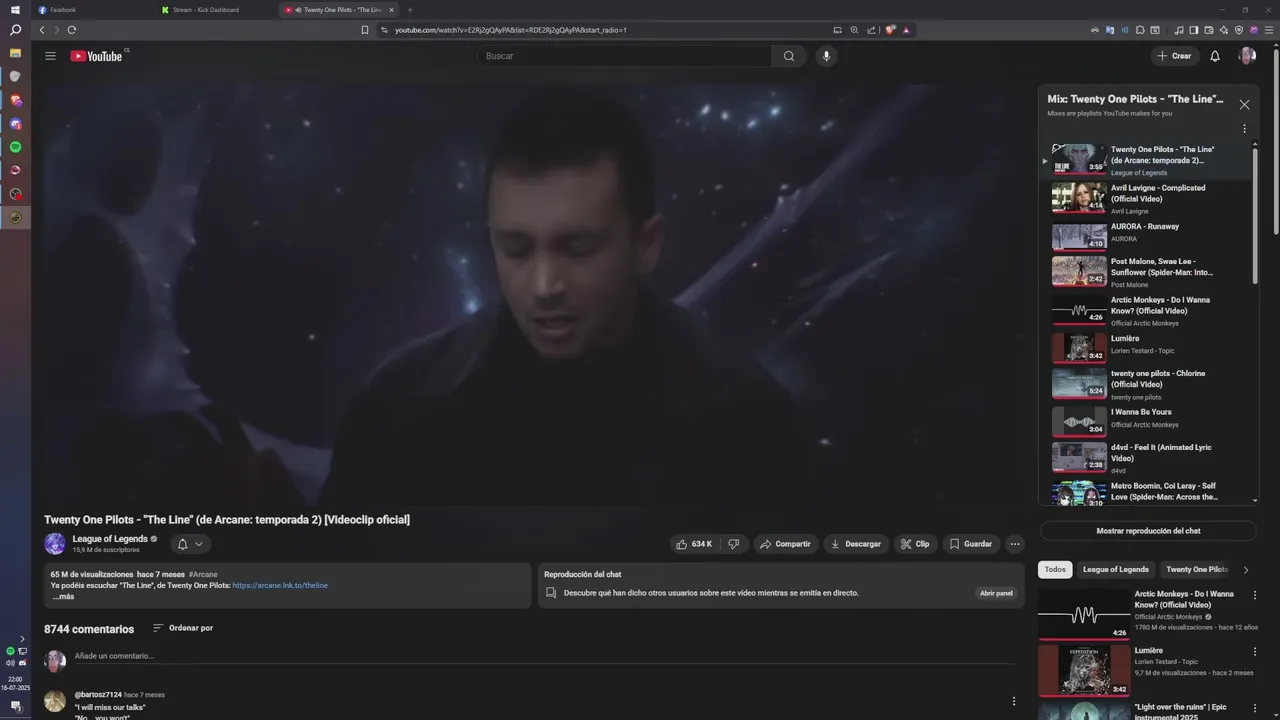Open options for the Arctic Monkeys recommended video
The image size is (1280, 720).
(x=1255, y=595)
